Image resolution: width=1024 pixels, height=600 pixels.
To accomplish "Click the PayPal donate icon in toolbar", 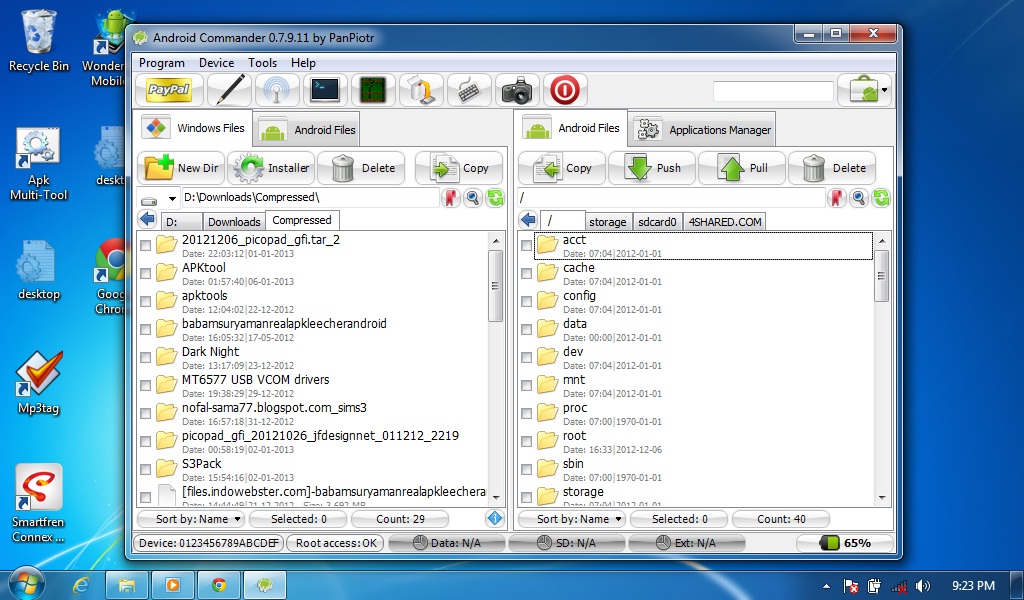I will [x=168, y=90].
